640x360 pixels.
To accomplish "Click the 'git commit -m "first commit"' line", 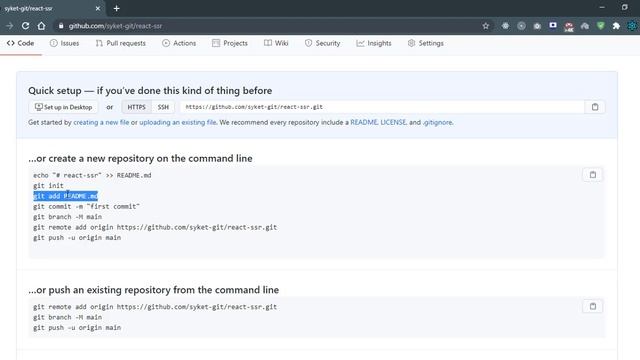I will pos(86,206).
